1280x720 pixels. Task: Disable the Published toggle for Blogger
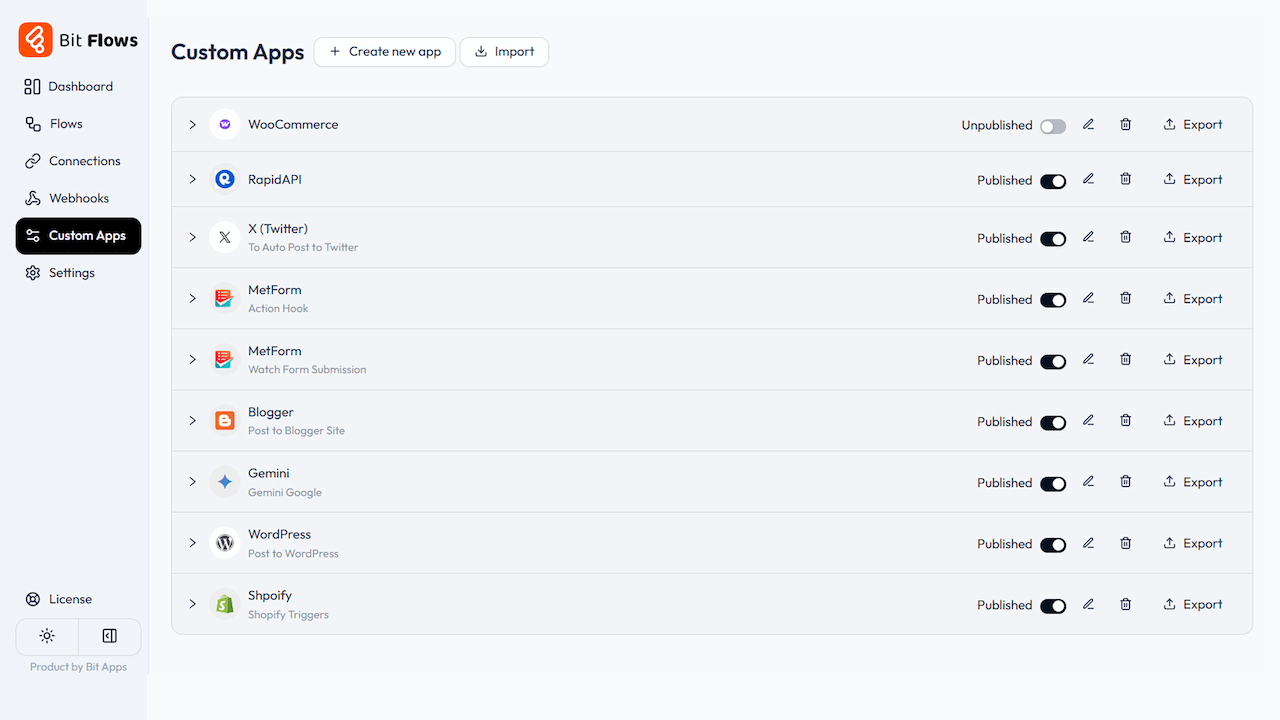pyautogui.click(x=1053, y=422)
